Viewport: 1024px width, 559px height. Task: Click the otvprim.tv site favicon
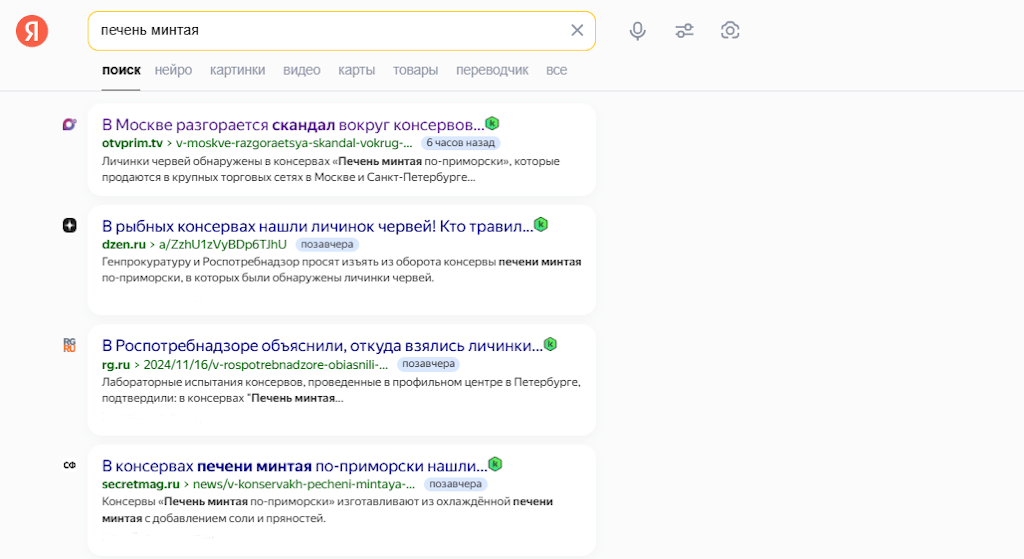pos(69,124)
